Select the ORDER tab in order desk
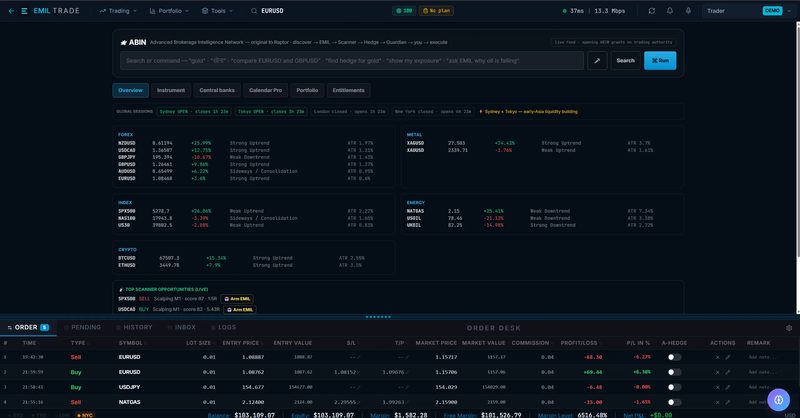Screen dimensions: 800x418 28,327
